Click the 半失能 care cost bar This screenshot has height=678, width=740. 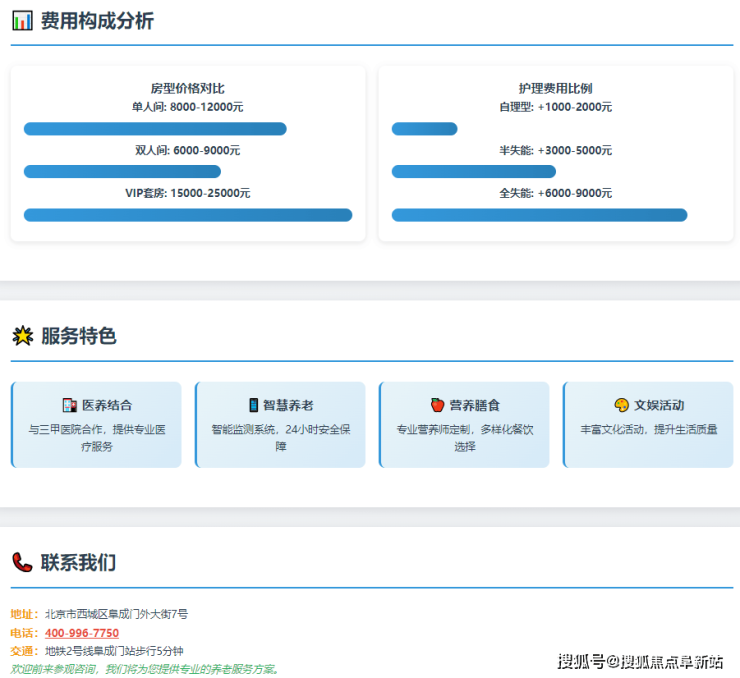click(473, 172)
